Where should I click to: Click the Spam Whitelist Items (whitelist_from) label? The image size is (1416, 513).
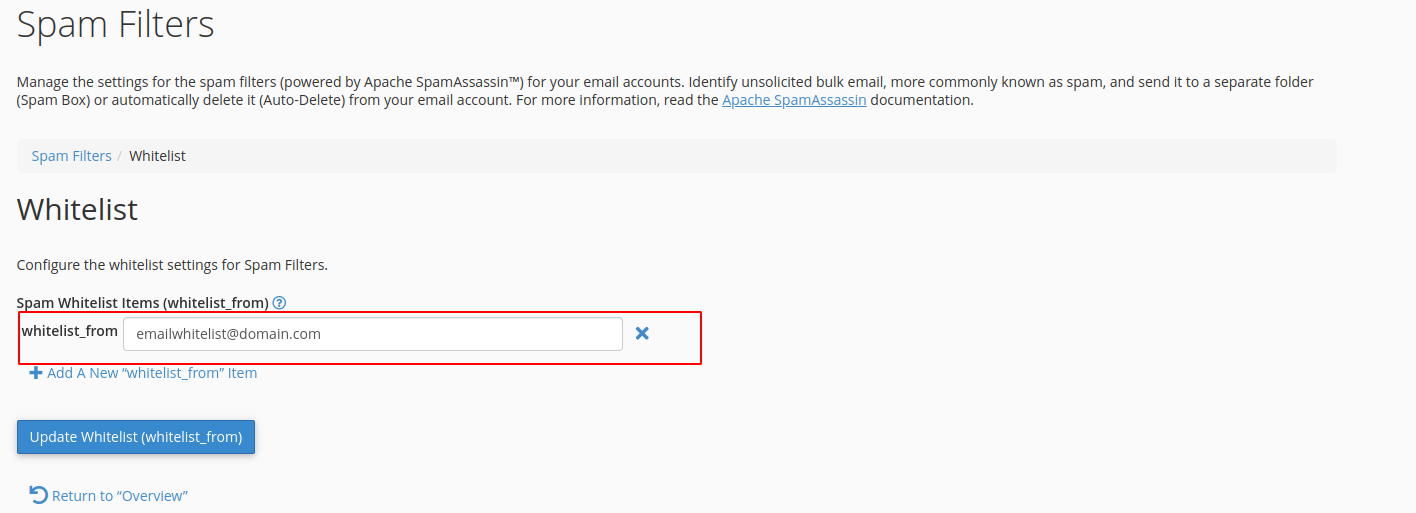pos(143,302)
